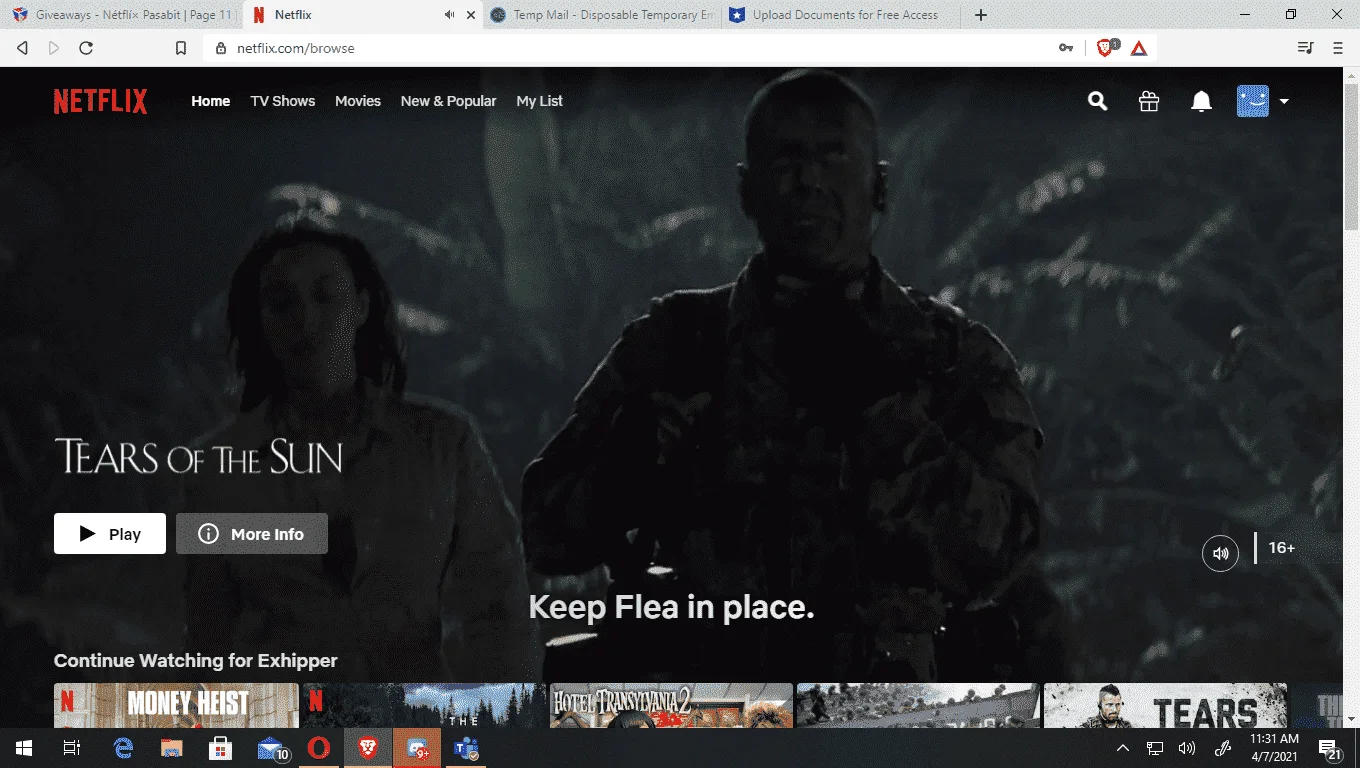
Task: Open the Netflix gift icon
Action: click(1149, 101)
